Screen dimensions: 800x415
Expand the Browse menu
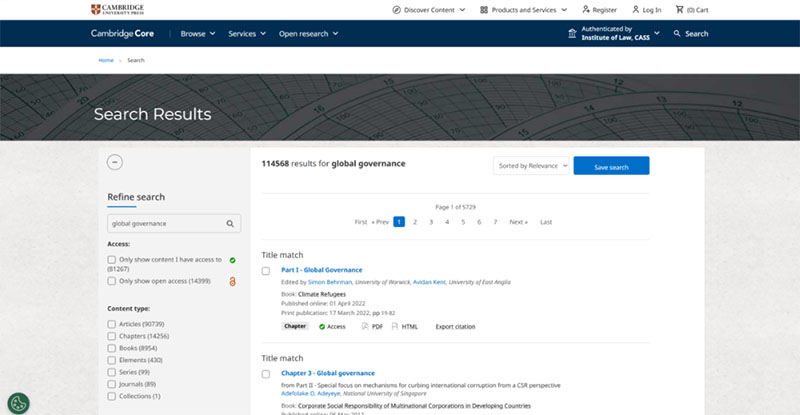tap(197, 33)
